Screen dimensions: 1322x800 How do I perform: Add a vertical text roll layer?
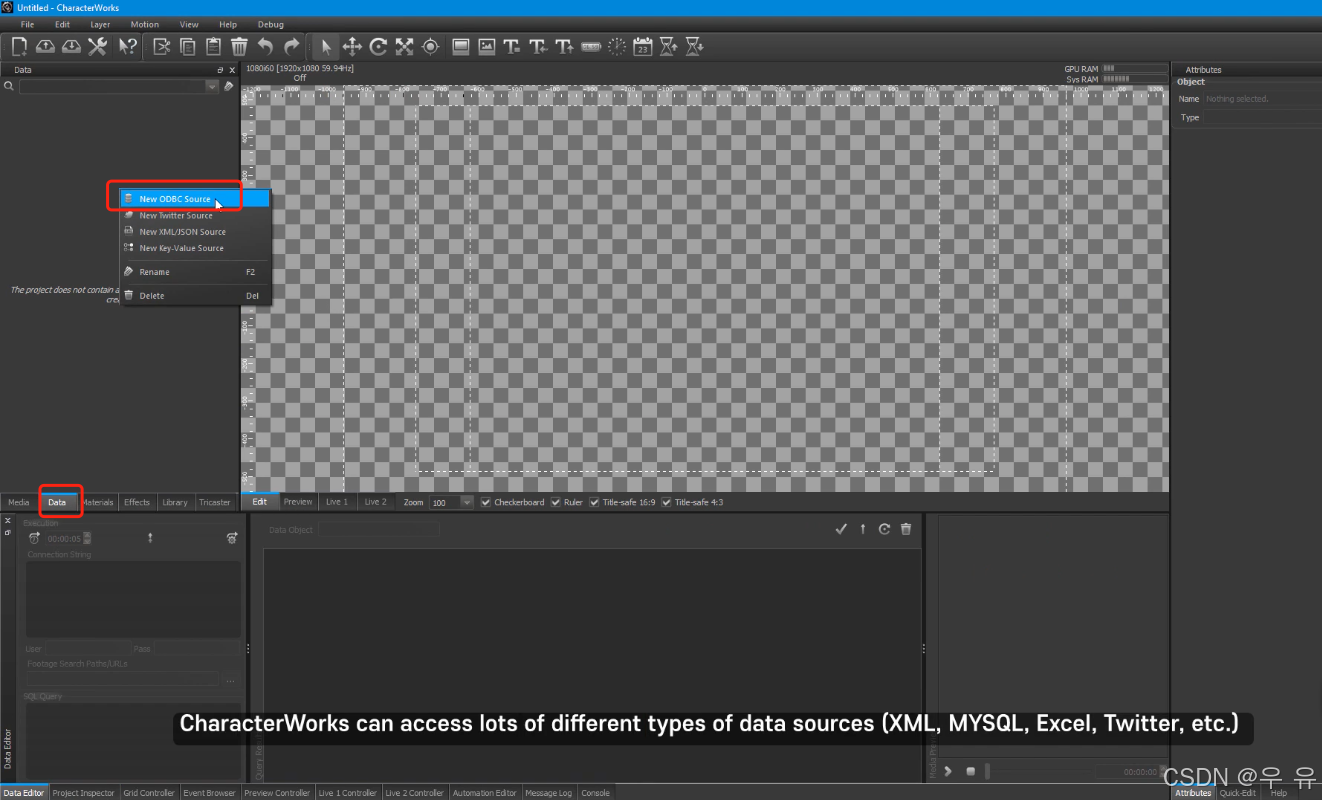(x=564, y=46)
